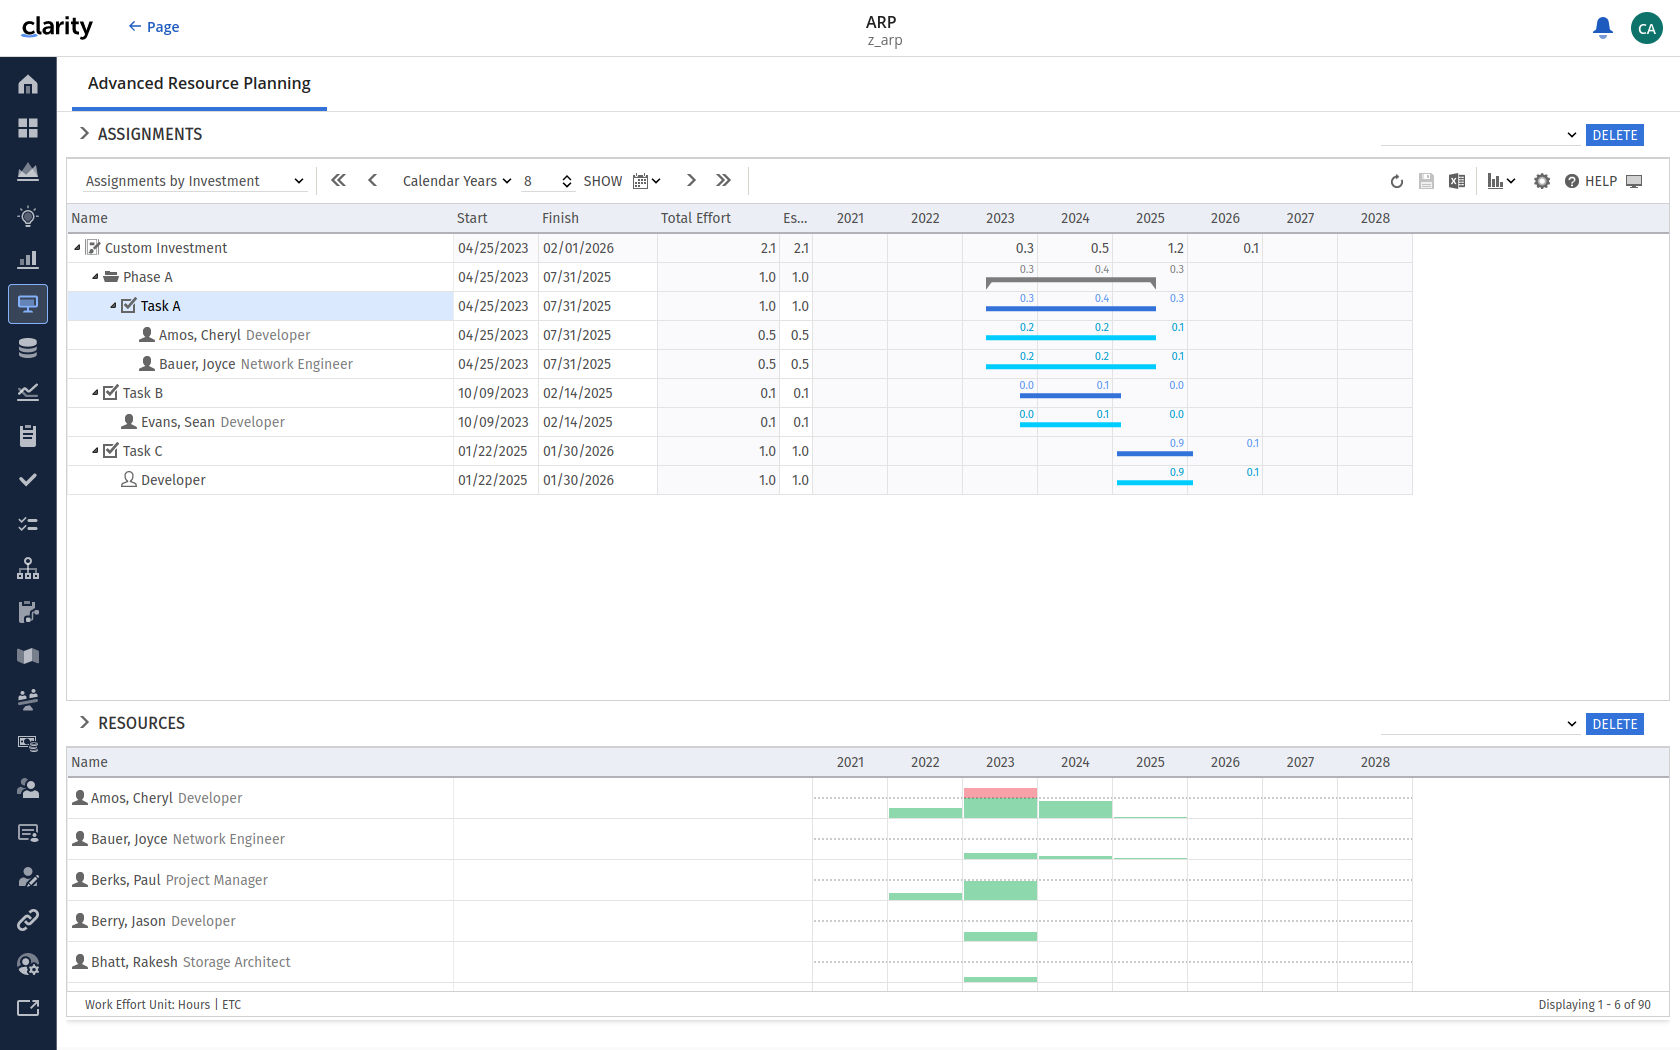Open the CA user avatar menu

[1647, 28]
